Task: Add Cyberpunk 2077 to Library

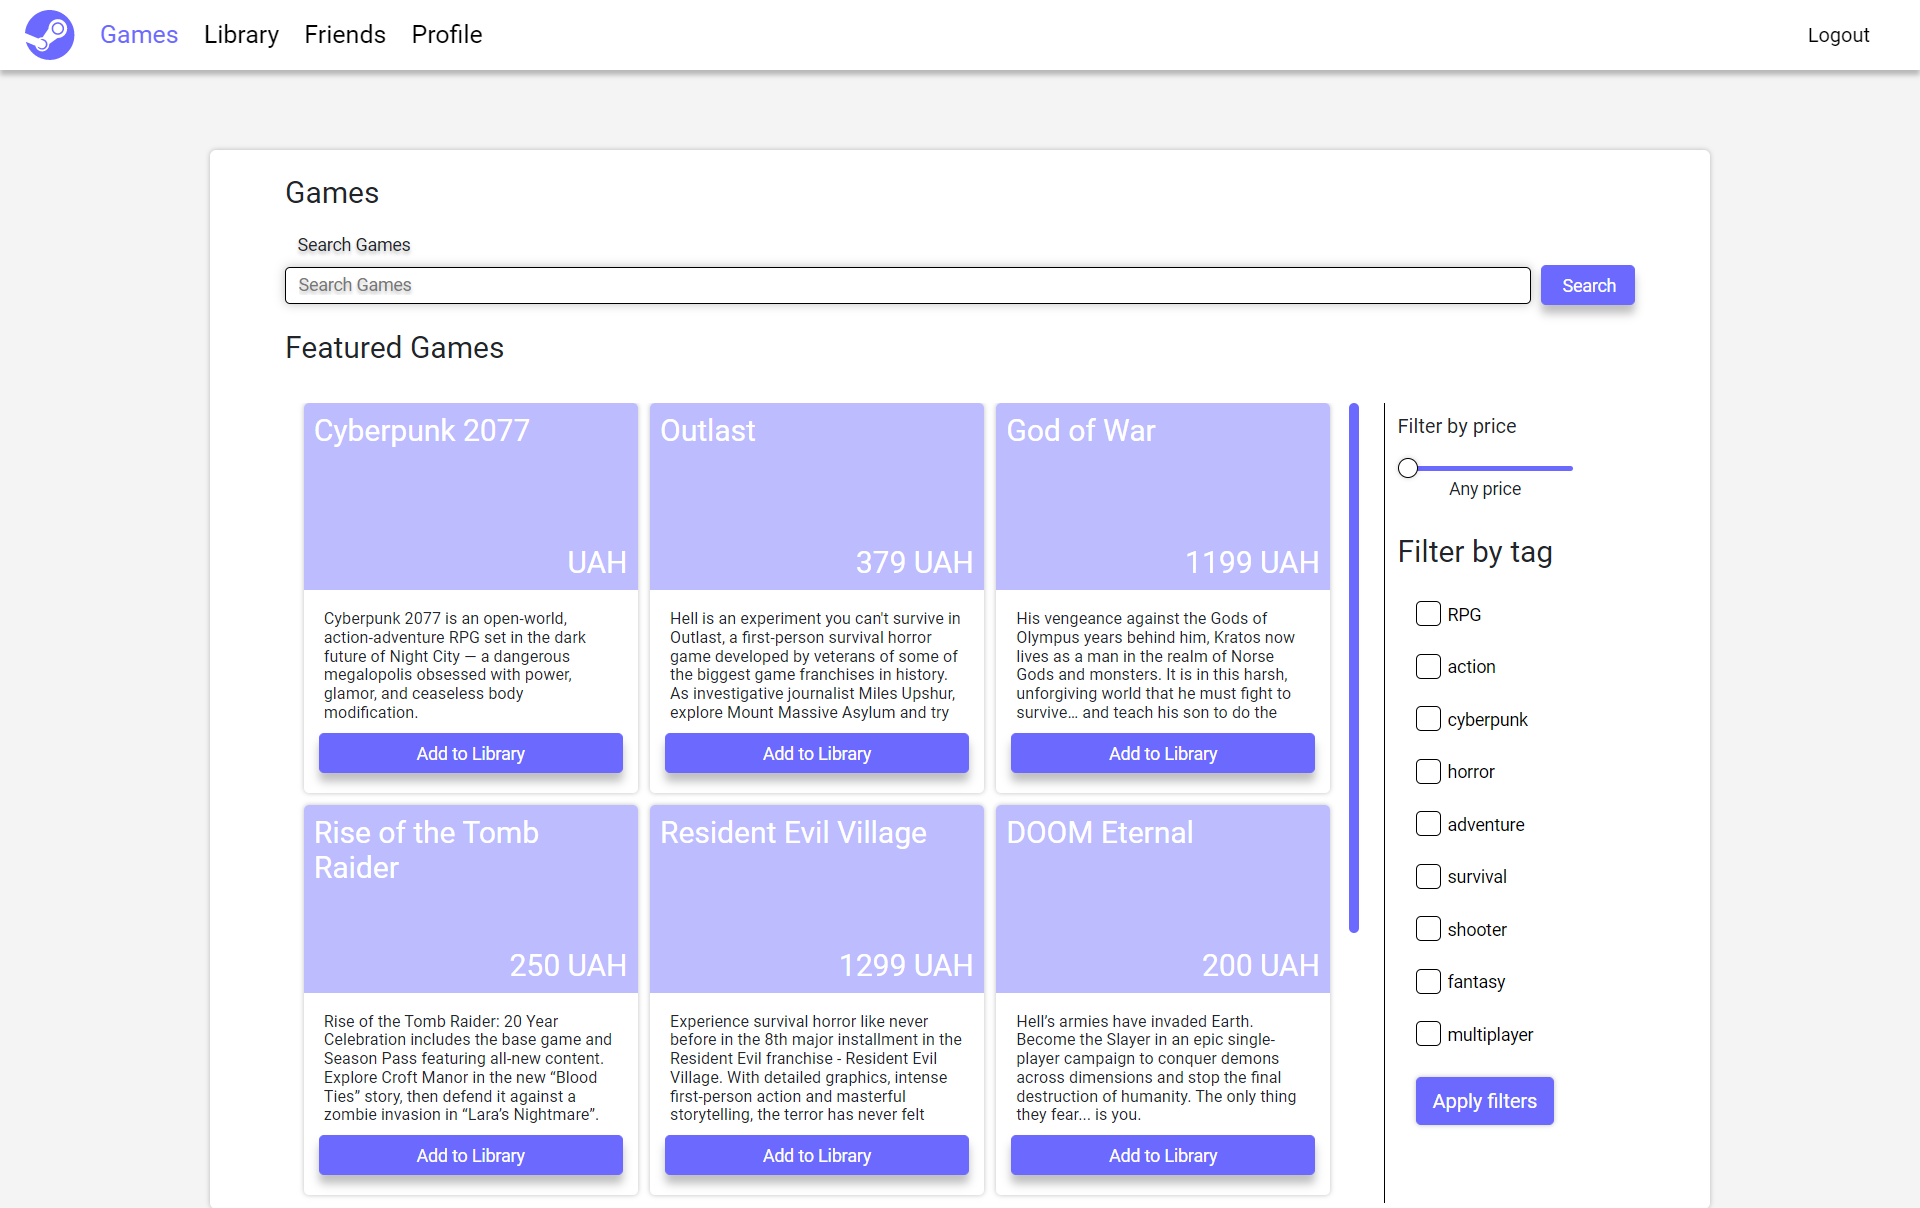Action: coord(470,753)
